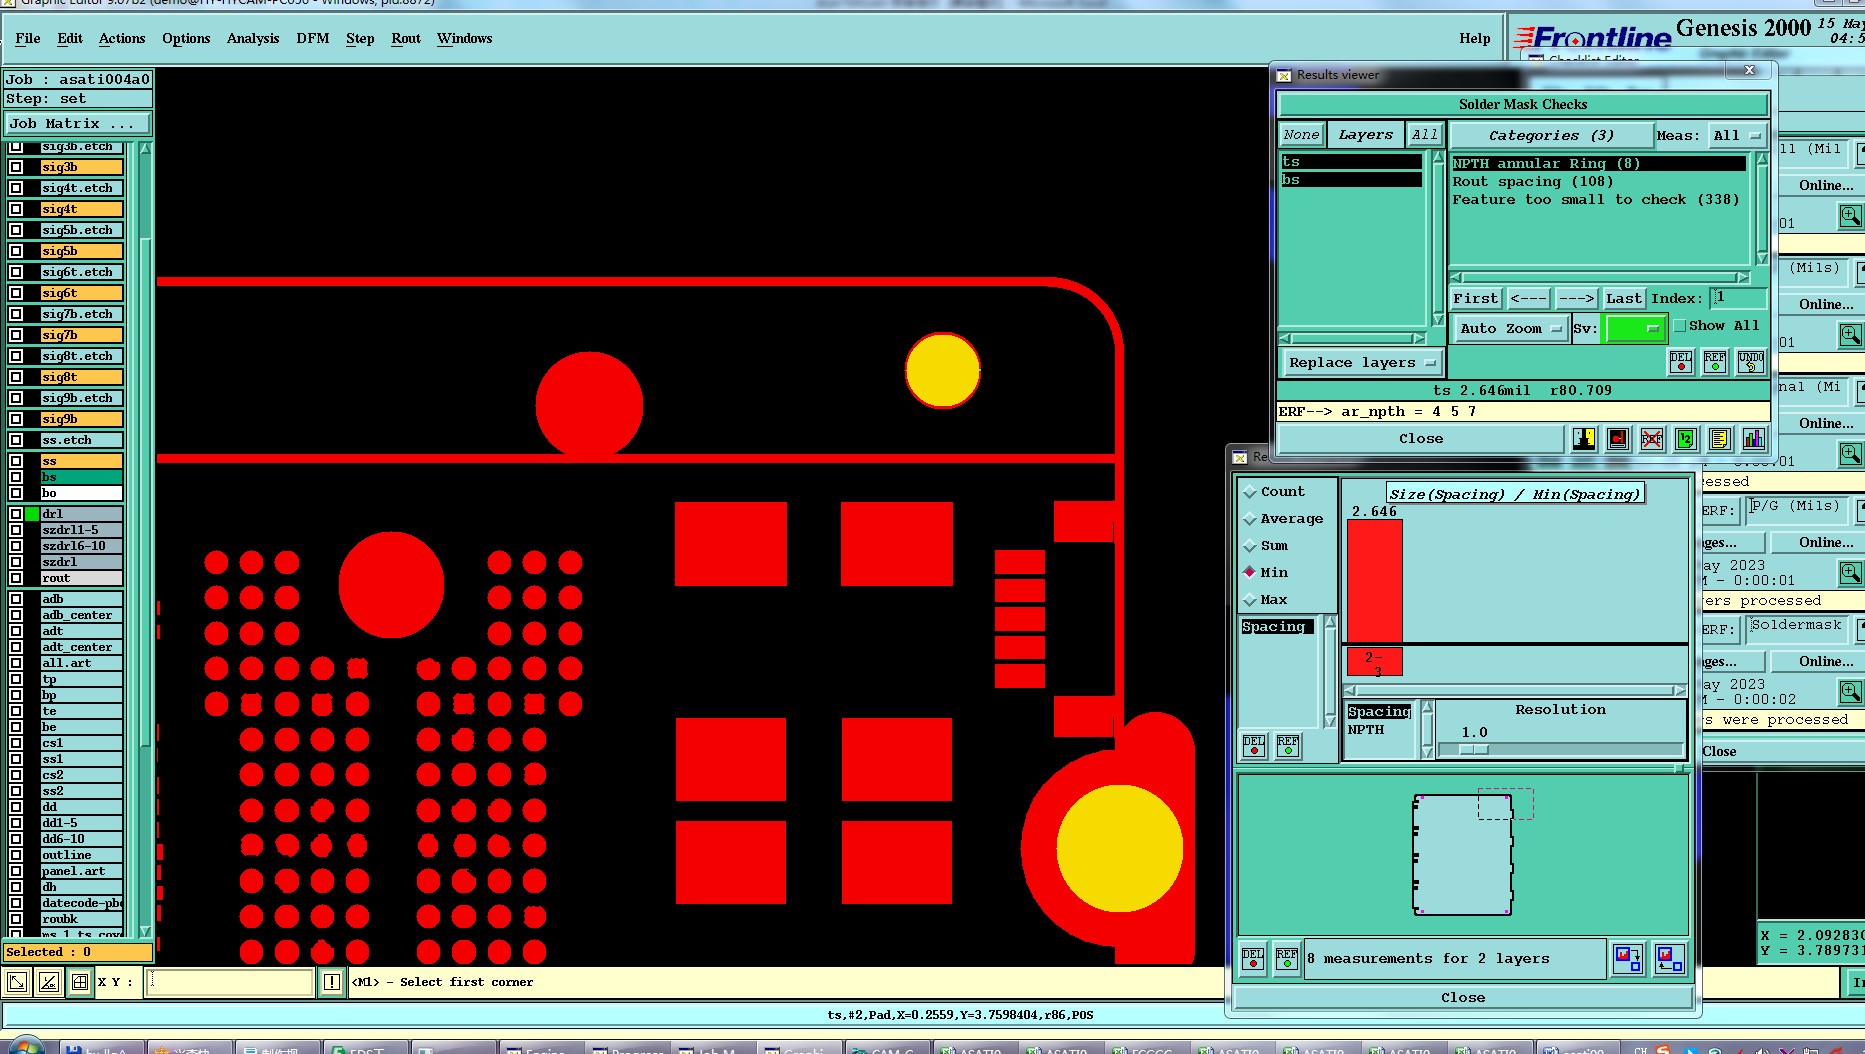This screenshot has height=1054, width=1865.
Task: Click green numbered page icon
Action: [1686, 439]
